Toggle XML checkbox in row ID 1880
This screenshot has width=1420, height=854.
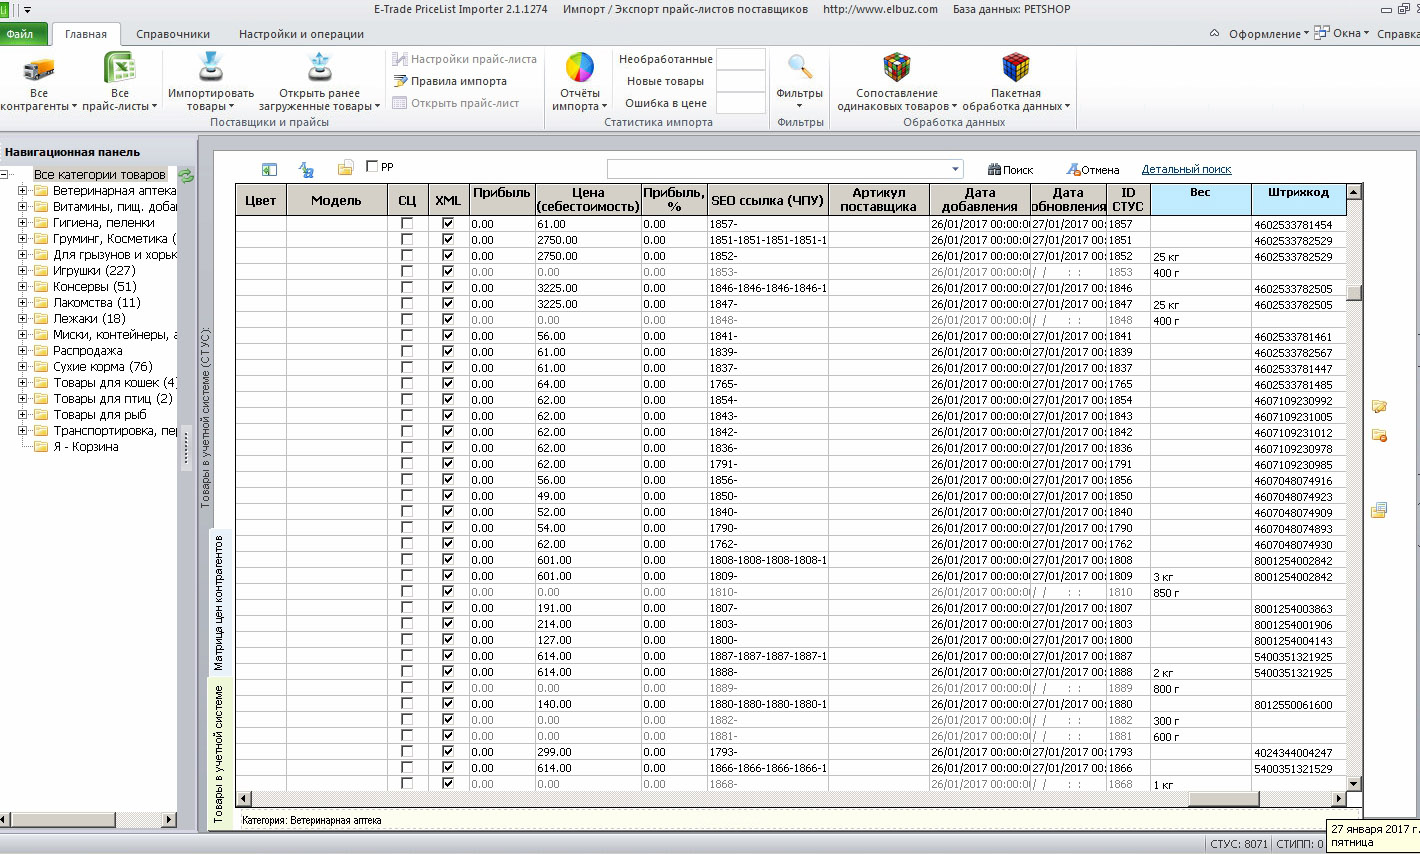[447, 704]
